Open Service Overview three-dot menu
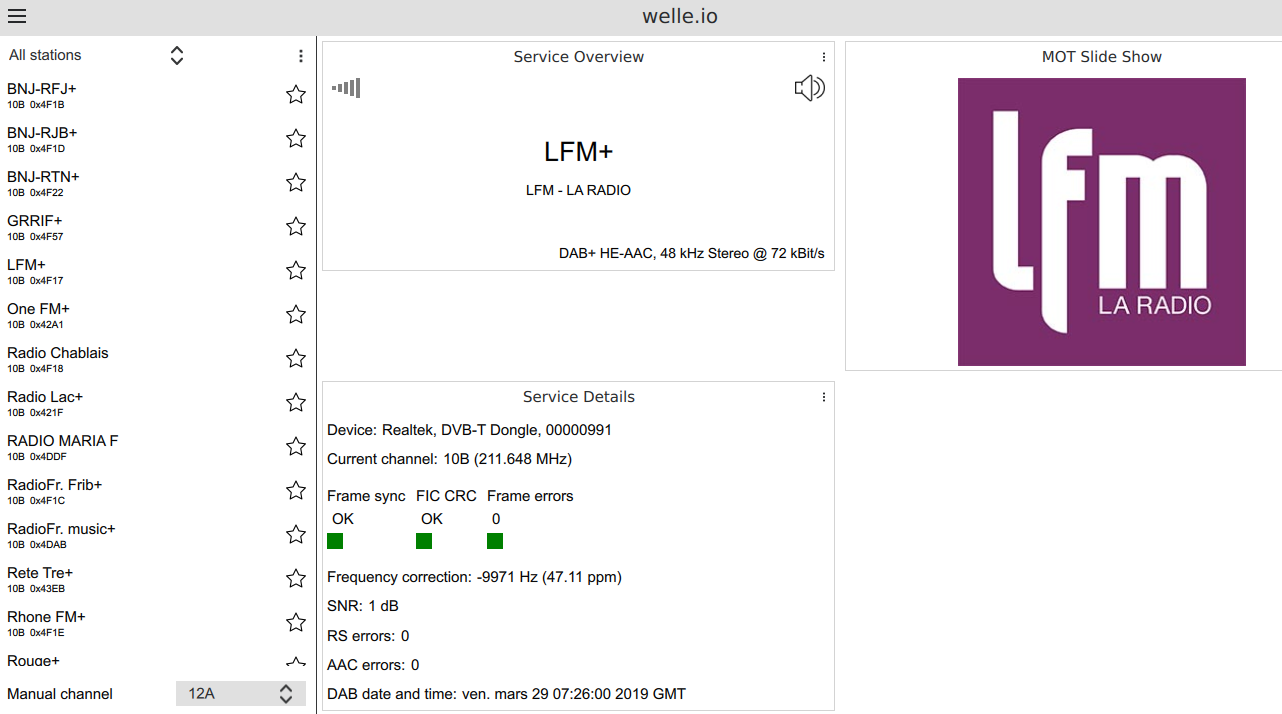The image size is (1282, 714). [824, 57]
